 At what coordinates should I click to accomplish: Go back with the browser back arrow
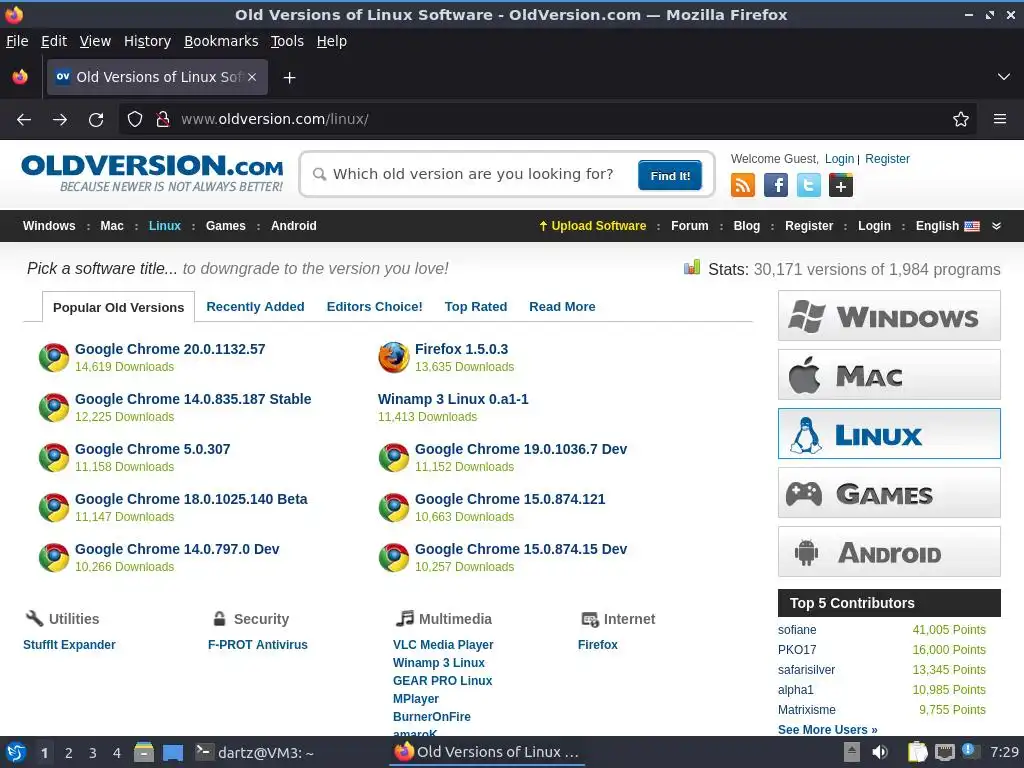(24, 120)
